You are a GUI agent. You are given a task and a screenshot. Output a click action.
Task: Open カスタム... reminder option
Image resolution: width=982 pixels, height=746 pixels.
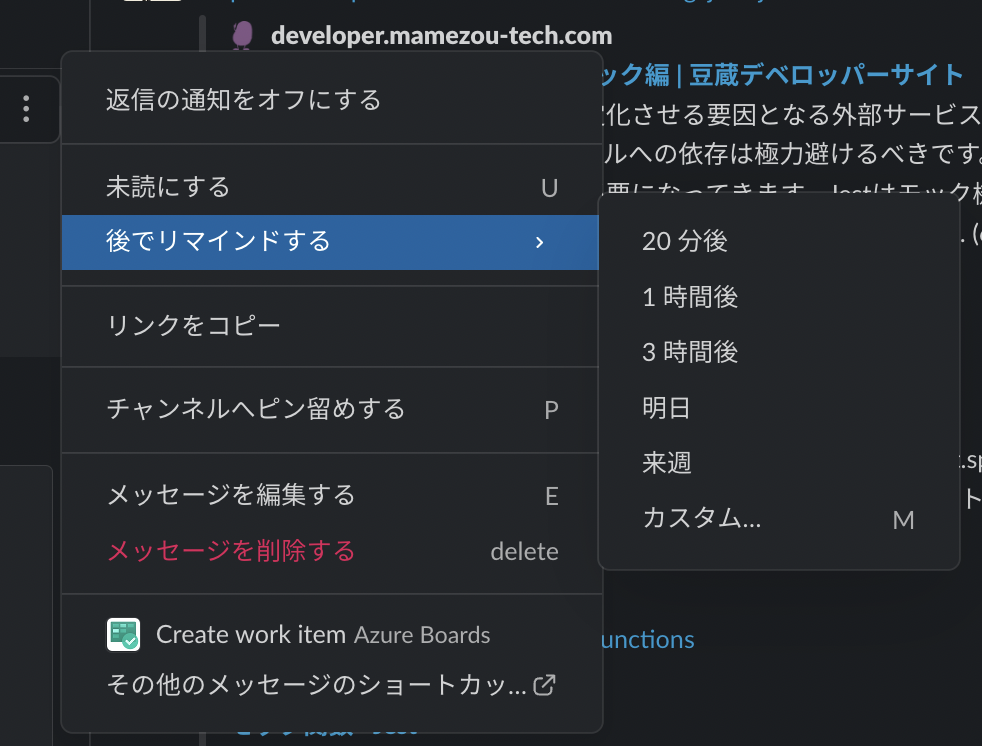(778, 519)
